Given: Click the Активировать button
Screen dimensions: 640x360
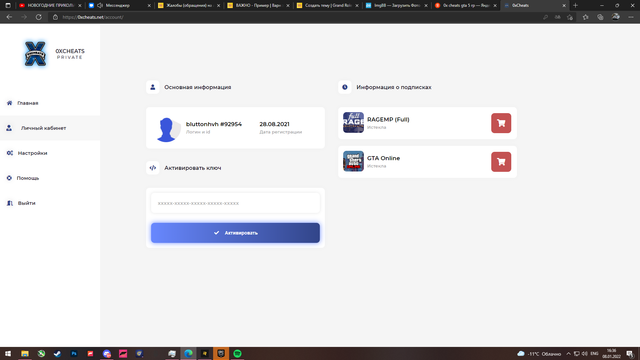Looking at the screenshot, I should (236, 233).
